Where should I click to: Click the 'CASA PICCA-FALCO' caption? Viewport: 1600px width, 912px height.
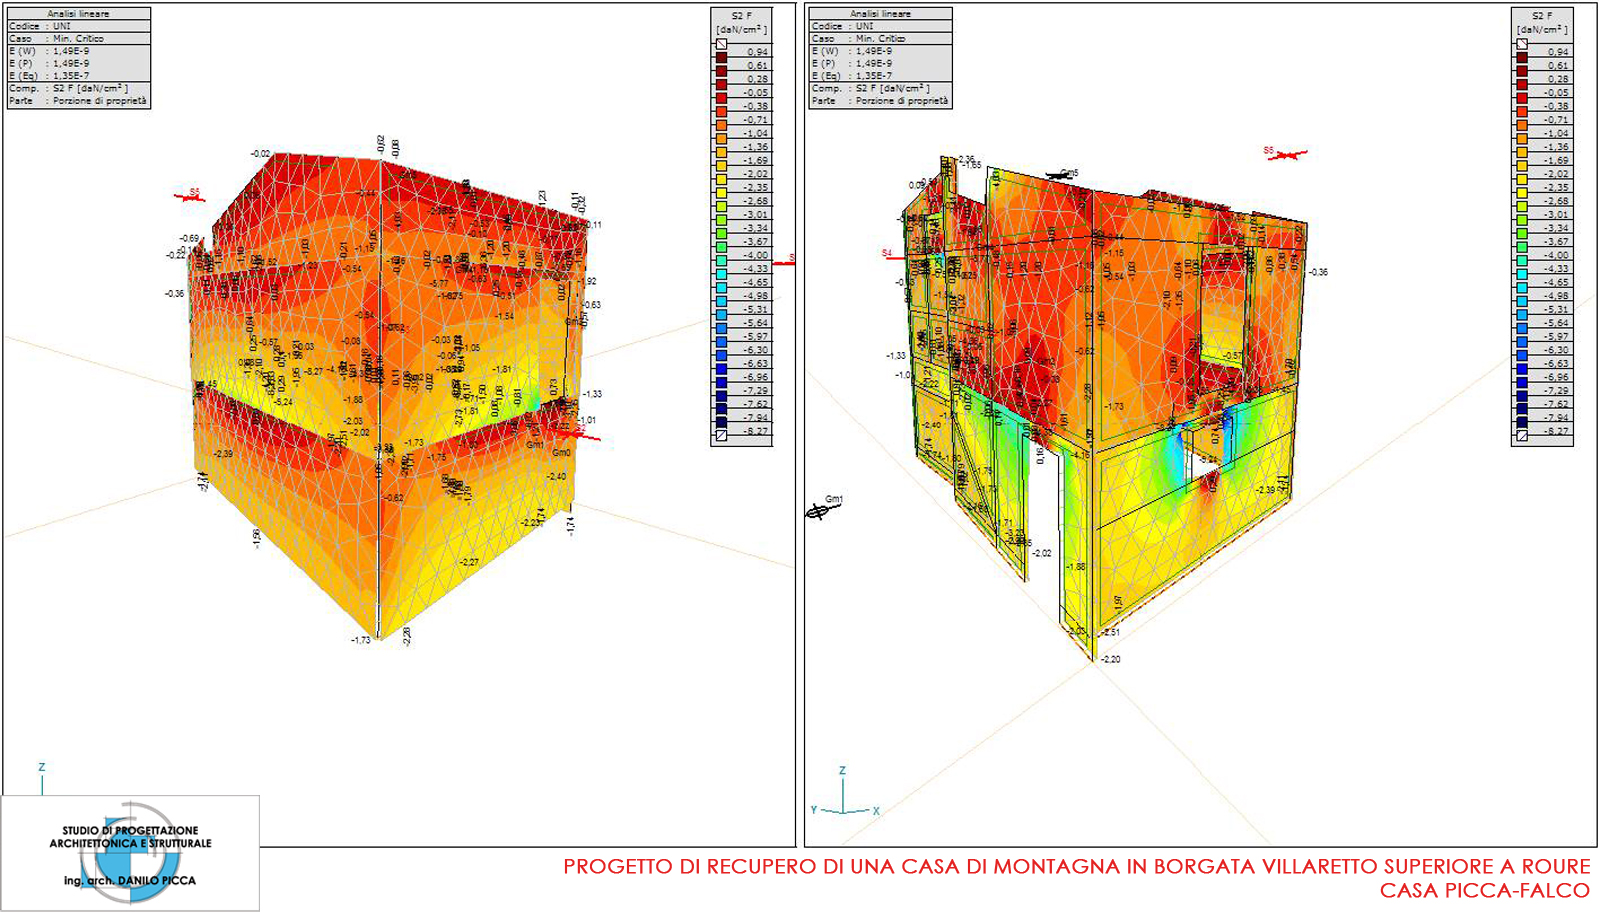tap(1484, 890)
